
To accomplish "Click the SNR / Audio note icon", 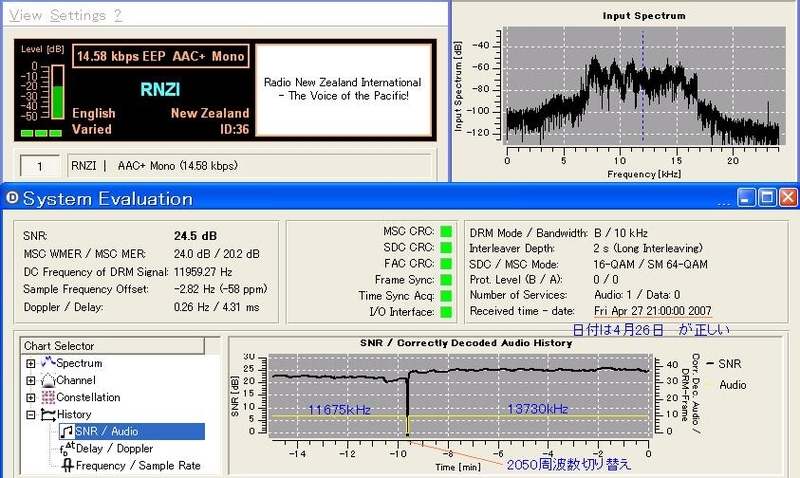I will point(67,432).
